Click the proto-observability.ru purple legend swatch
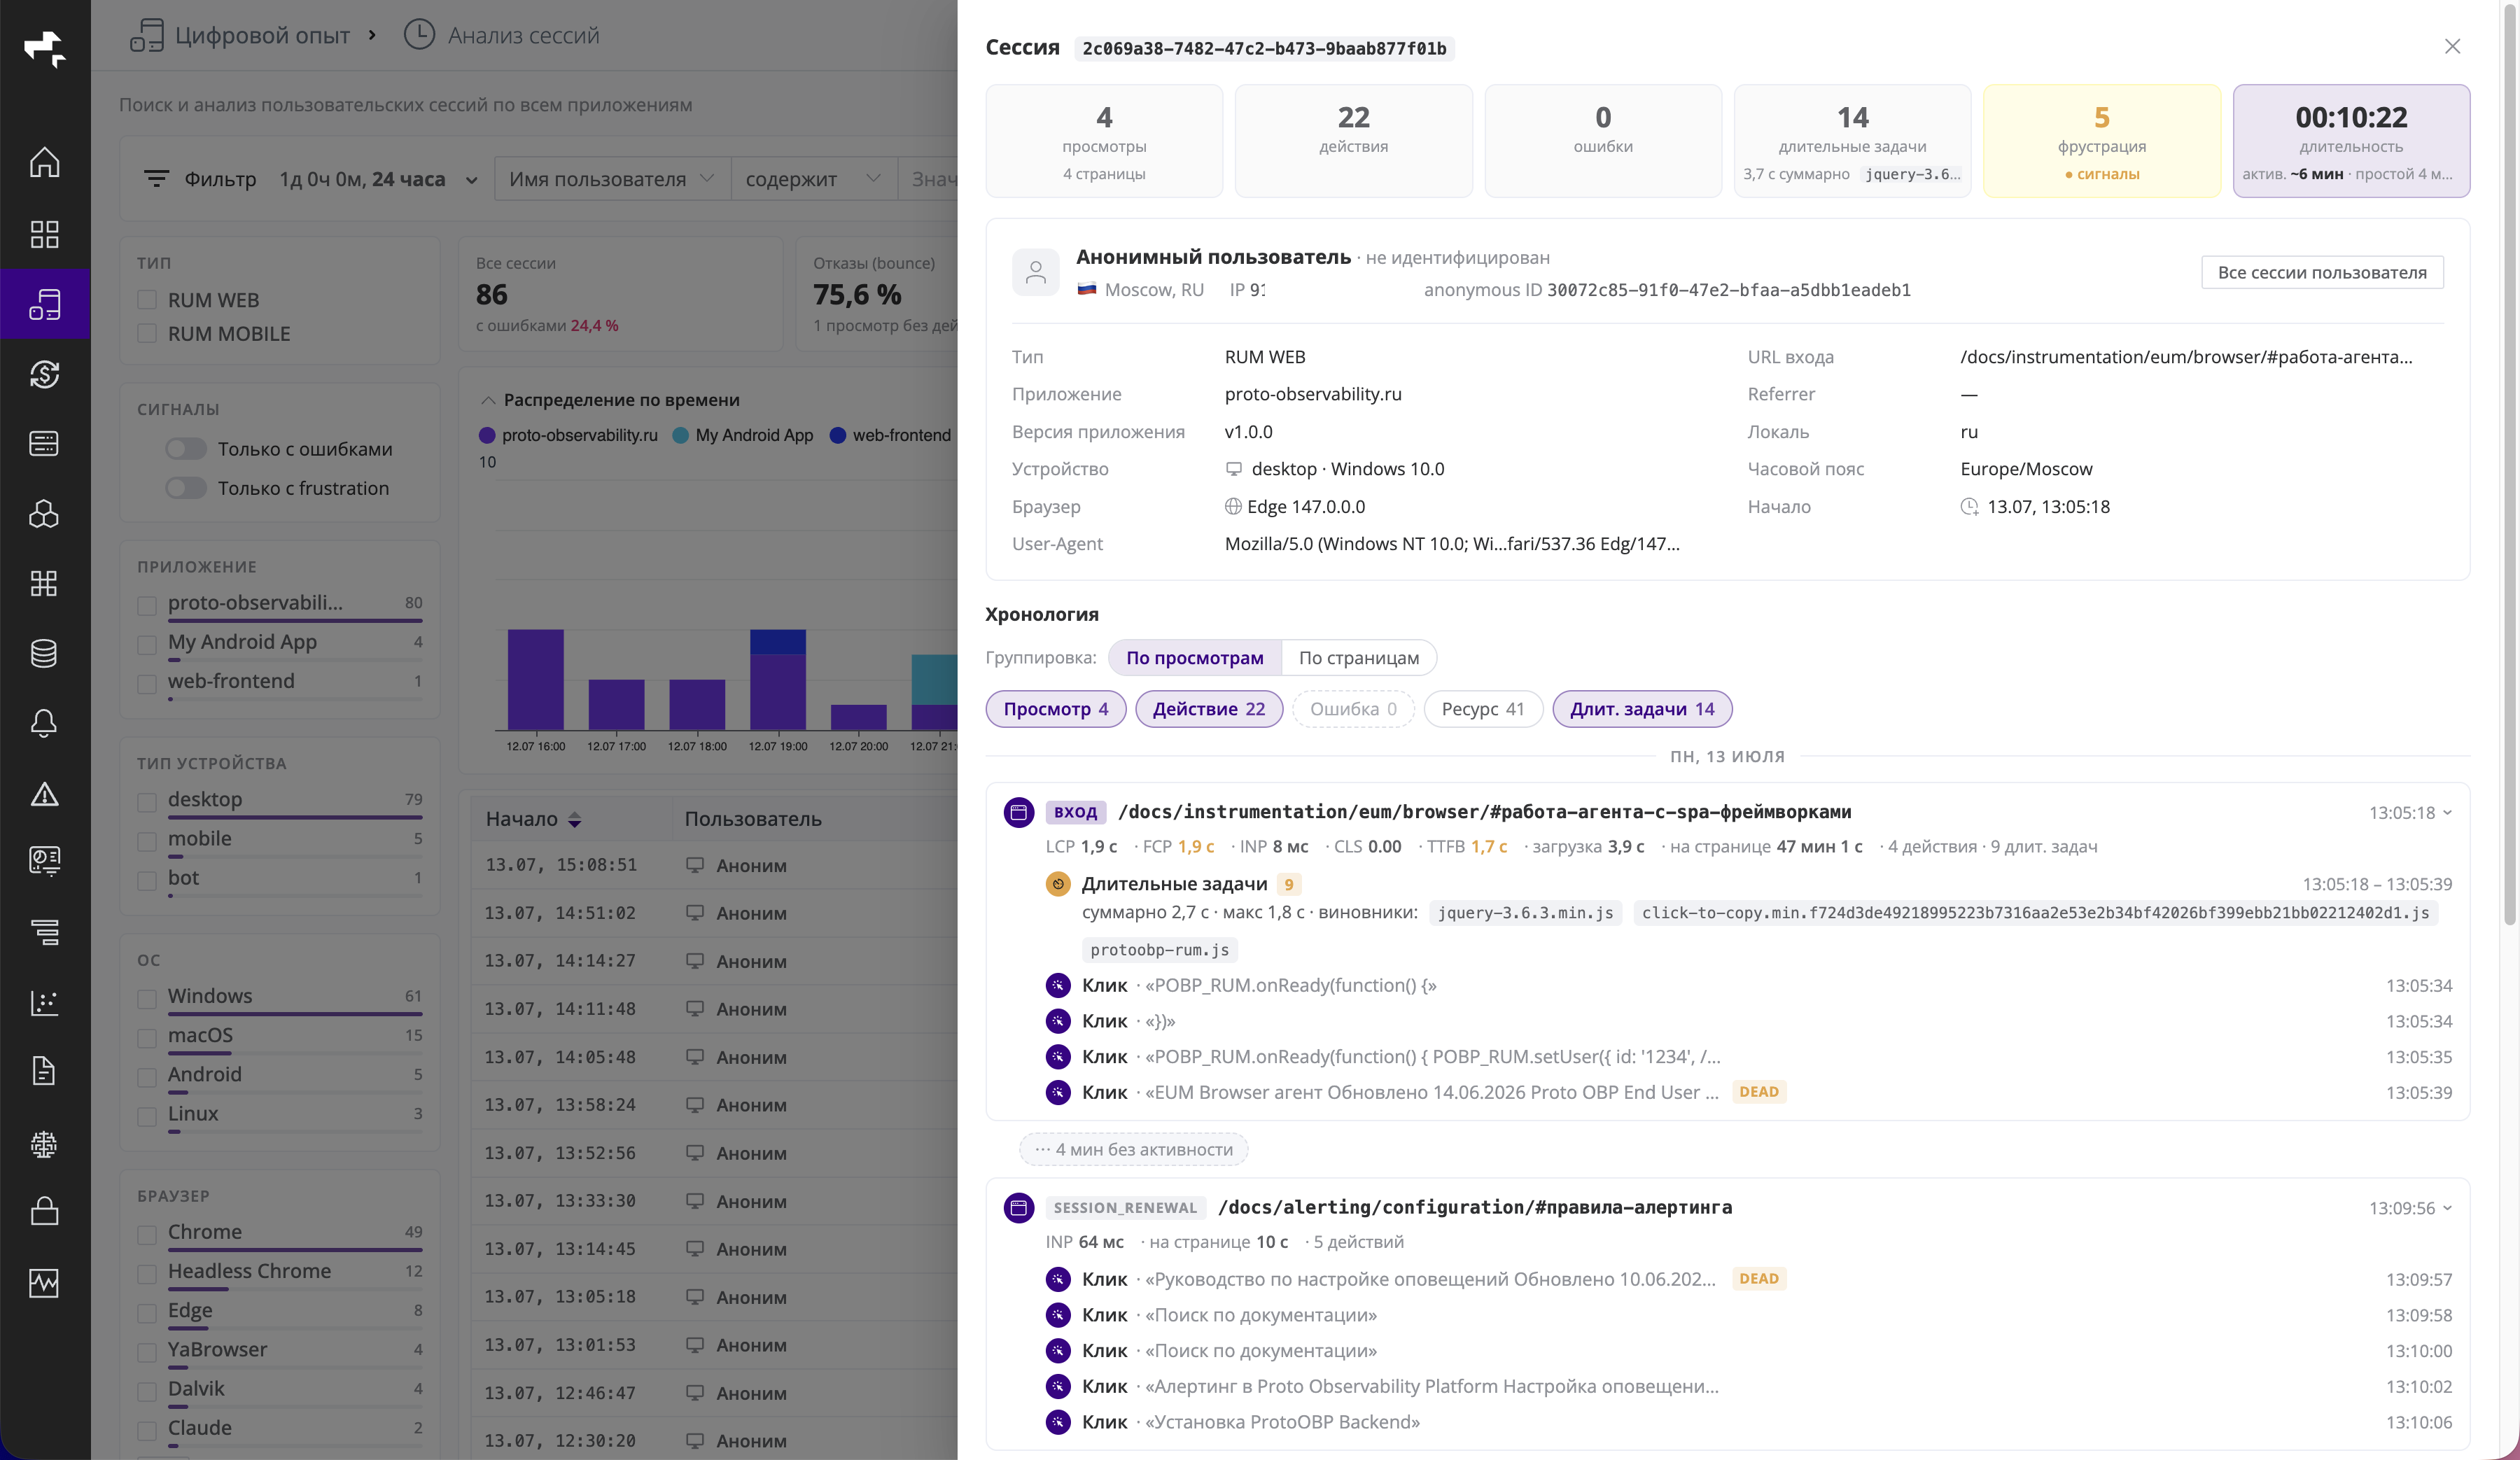Viewport: 2520px width, 1460px height. click(487, 435)
